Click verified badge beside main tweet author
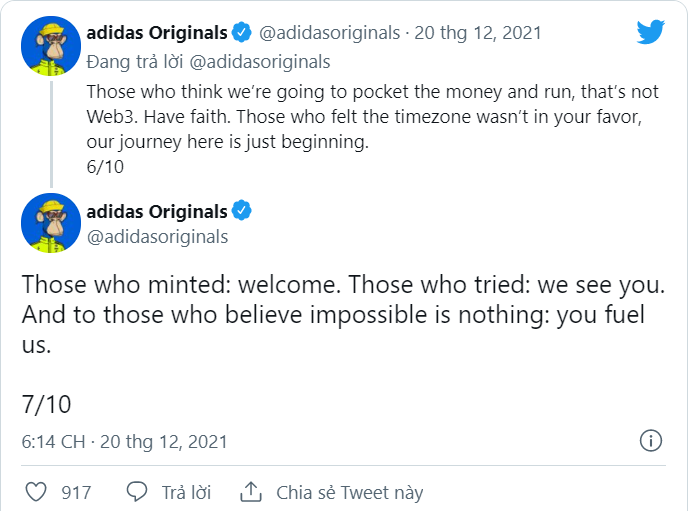This screenshot has width=688, height=511. click(241, 211)
